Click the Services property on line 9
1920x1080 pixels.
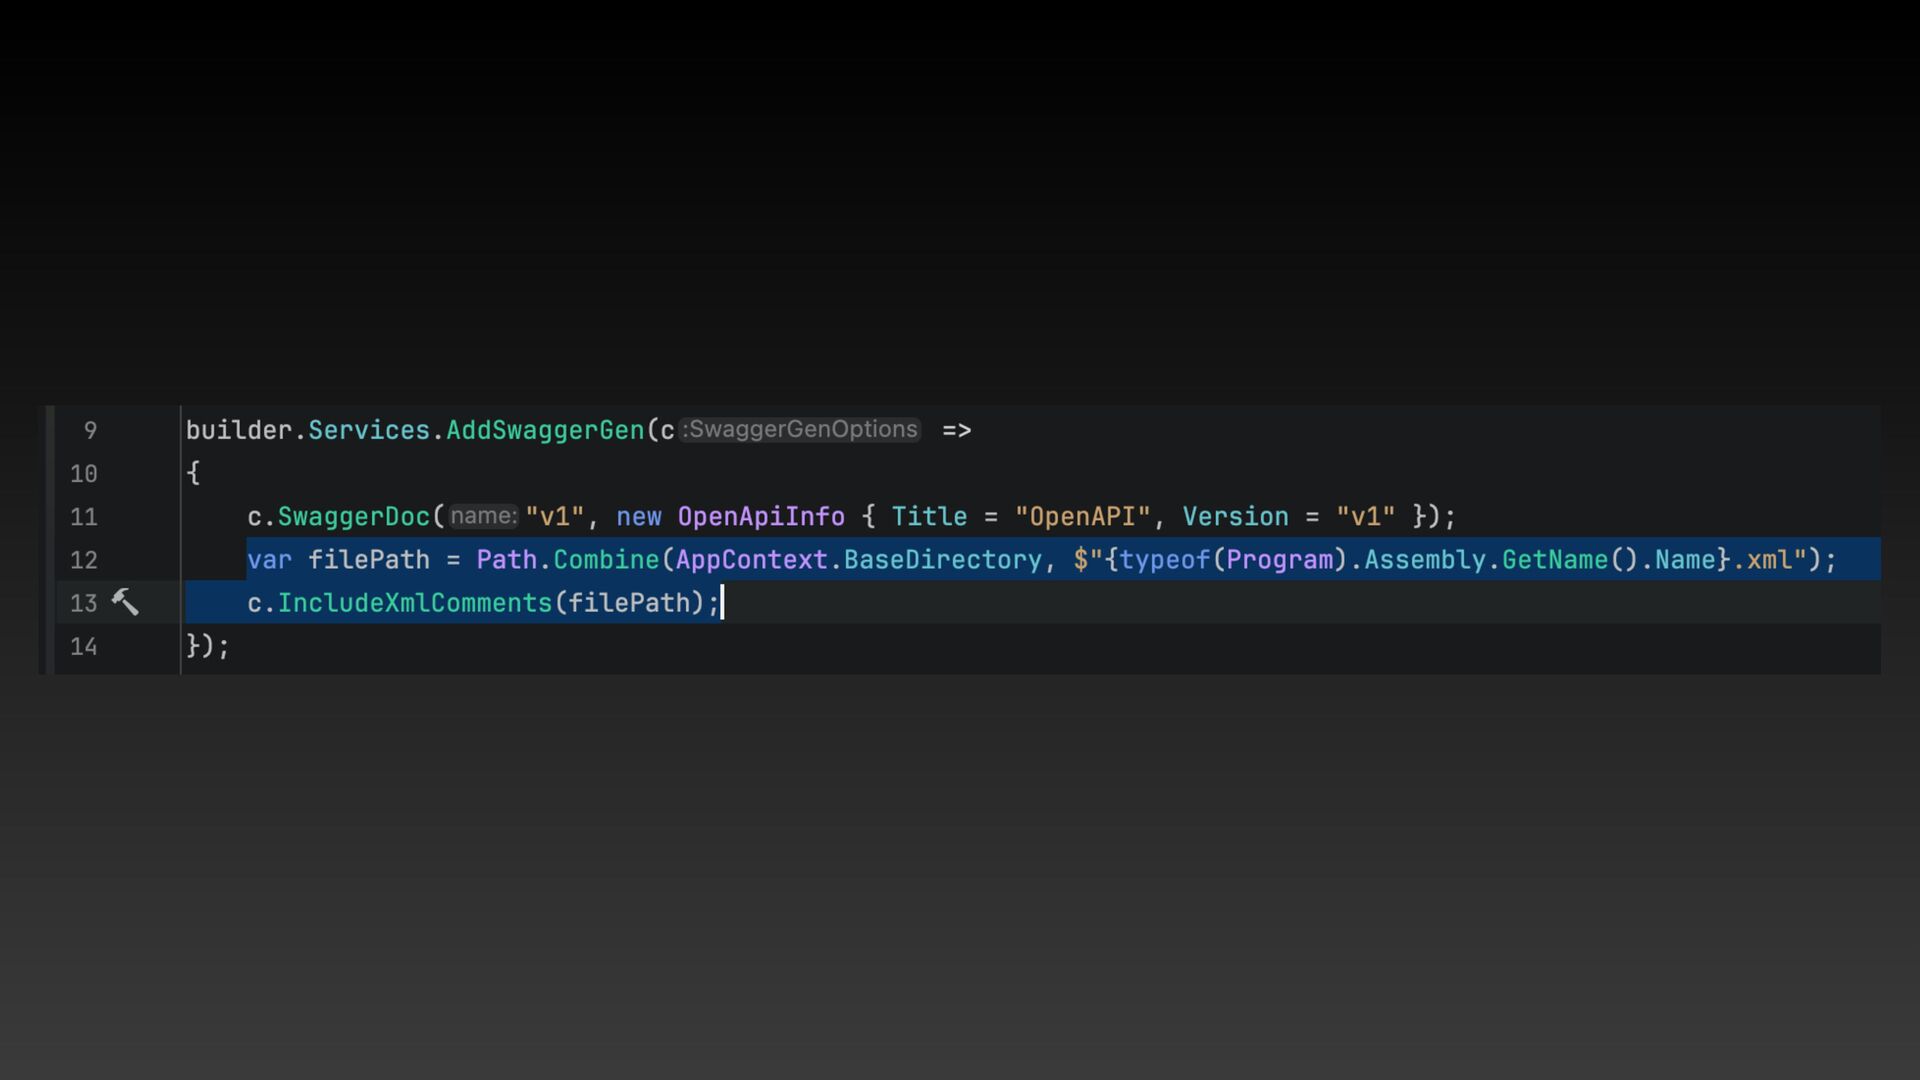tap(368, 430)
